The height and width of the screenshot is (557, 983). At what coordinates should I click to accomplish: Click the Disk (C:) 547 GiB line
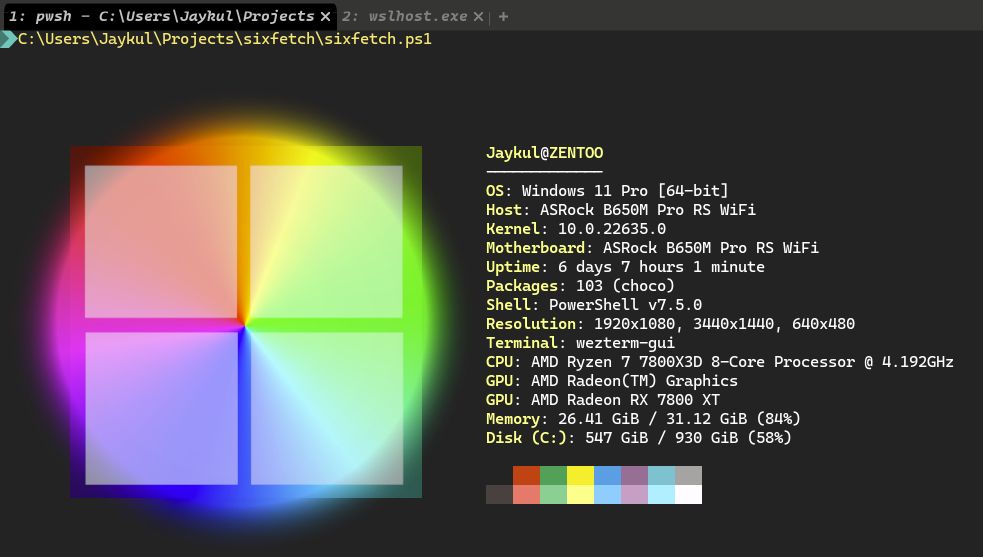[638, 438]
